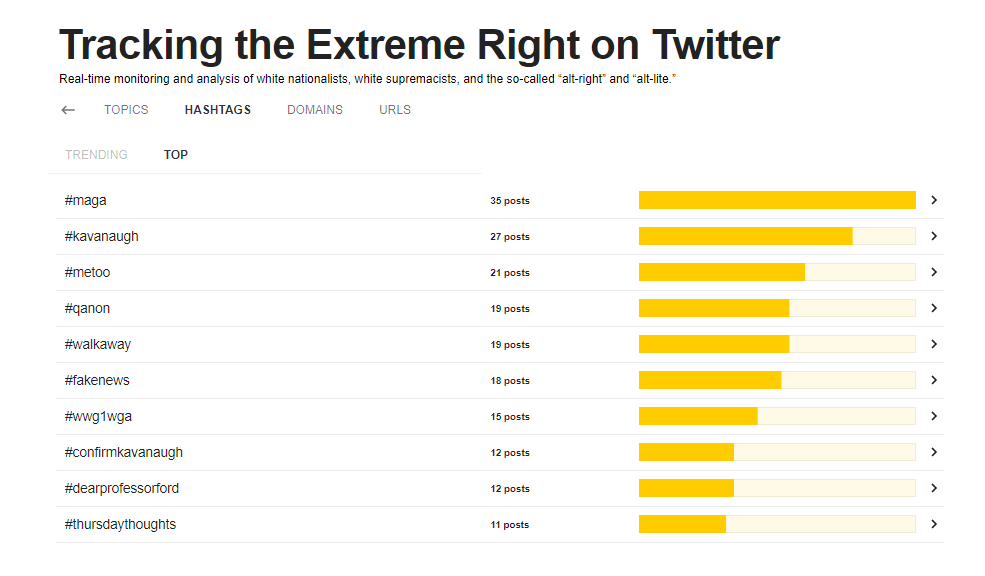Click the #kavanaugh yellow progress bar
The width and height of the screenshot is (985, 576).
745,236
